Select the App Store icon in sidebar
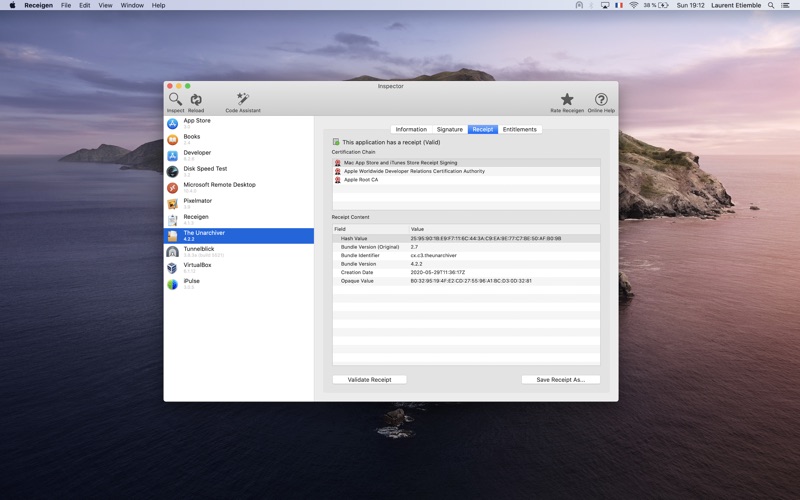Image resolution: width=800 pixels, height=500 pixels. [172, 123]
